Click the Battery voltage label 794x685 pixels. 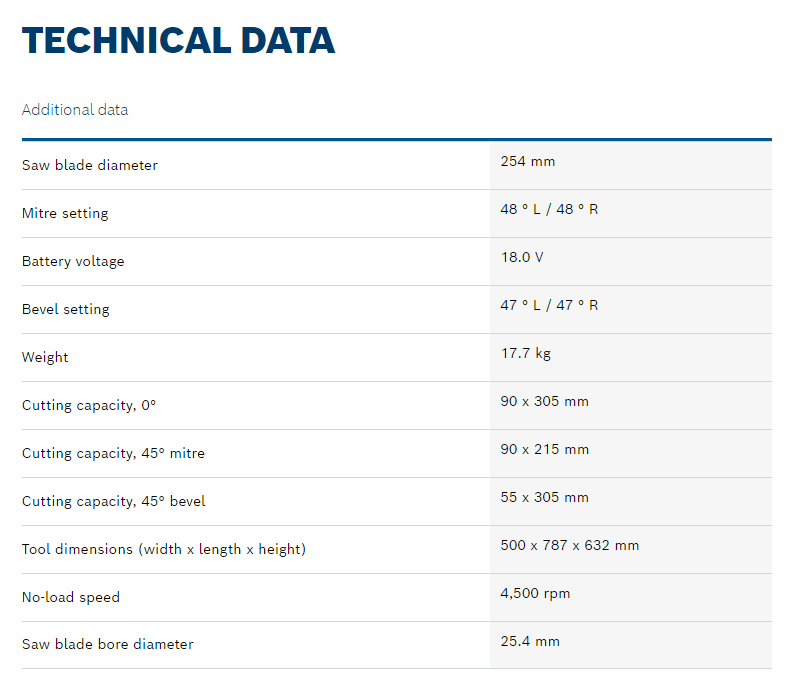coord(73,261)
